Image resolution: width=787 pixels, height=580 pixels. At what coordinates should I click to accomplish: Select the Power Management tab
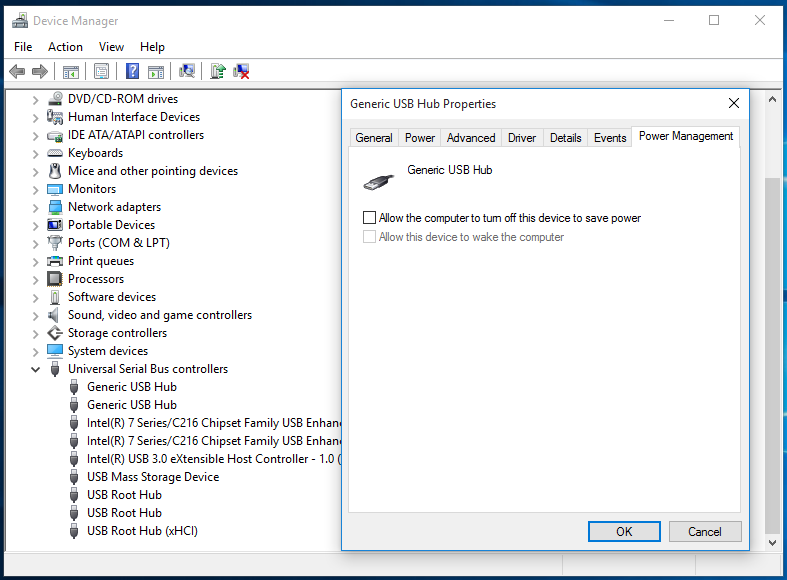686,136
